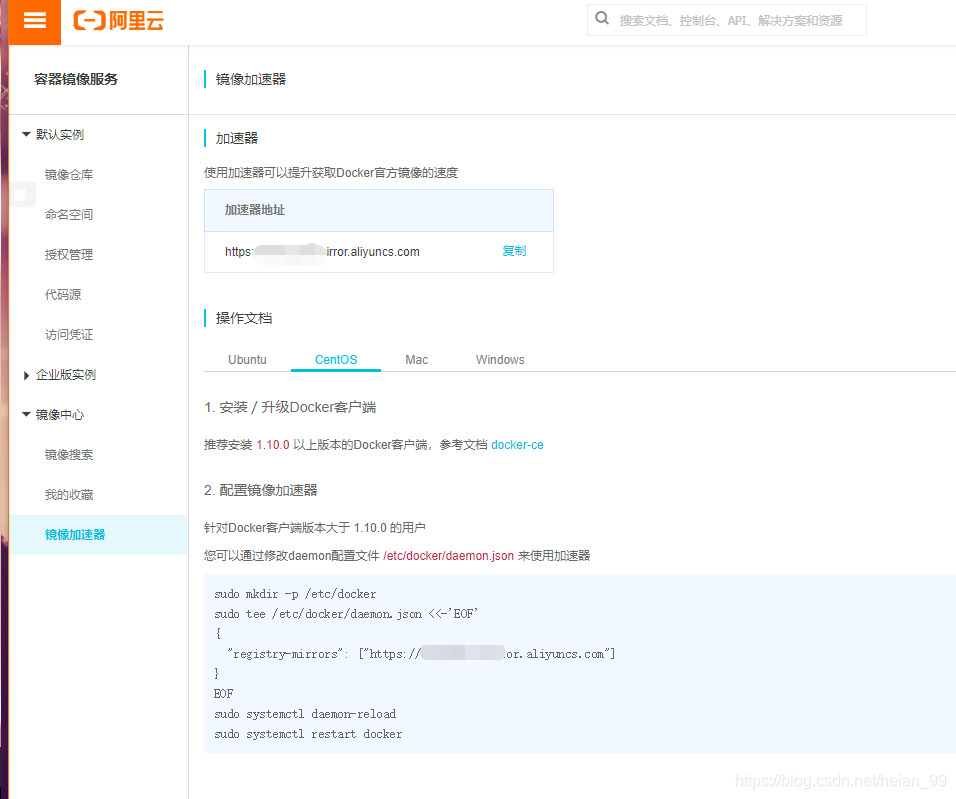Click the 镜像加速器 page title
This screenshot has height=799, width=956.
(x=251, y=79)
